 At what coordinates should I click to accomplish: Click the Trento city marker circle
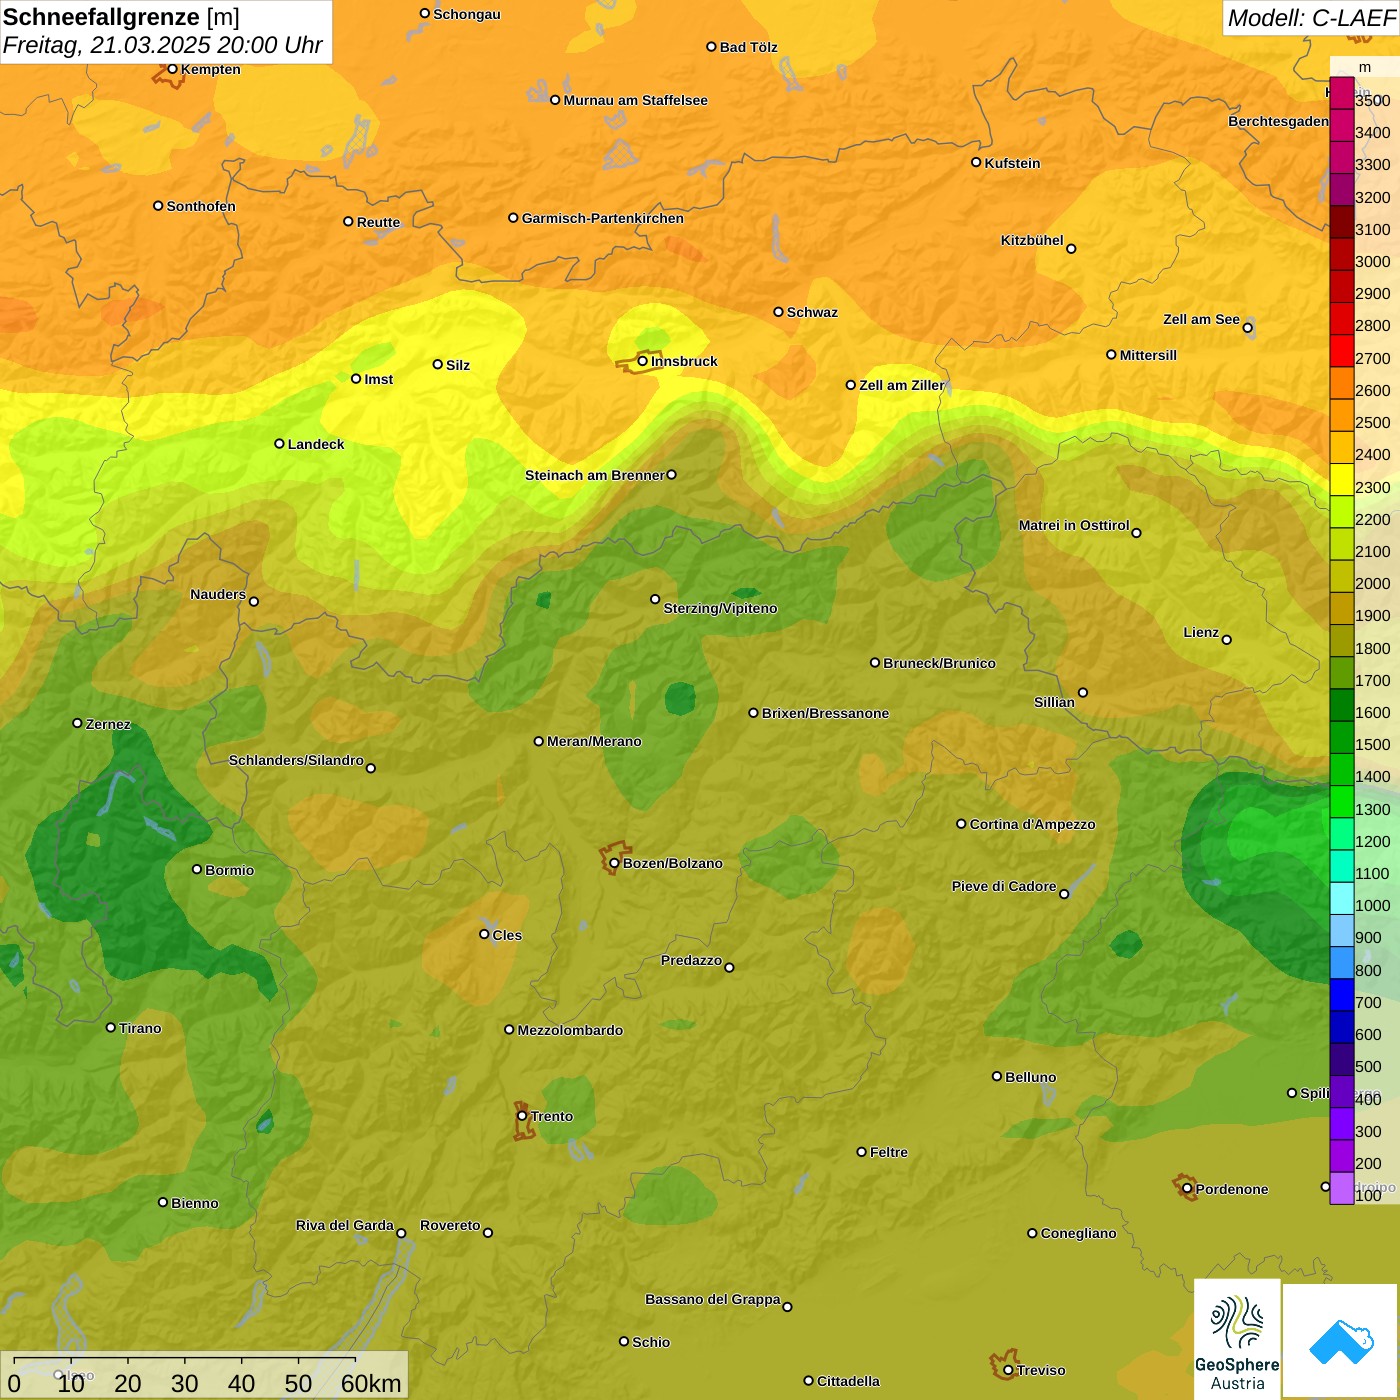[x=522, y=1116]
